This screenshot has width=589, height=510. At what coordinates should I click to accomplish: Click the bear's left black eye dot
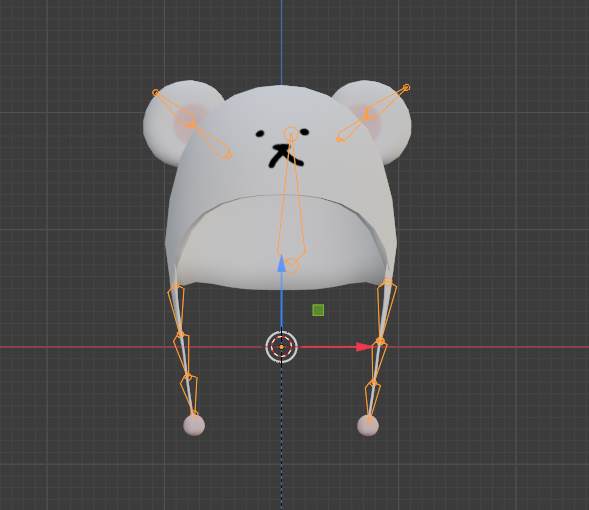click(x=260, y=133)
